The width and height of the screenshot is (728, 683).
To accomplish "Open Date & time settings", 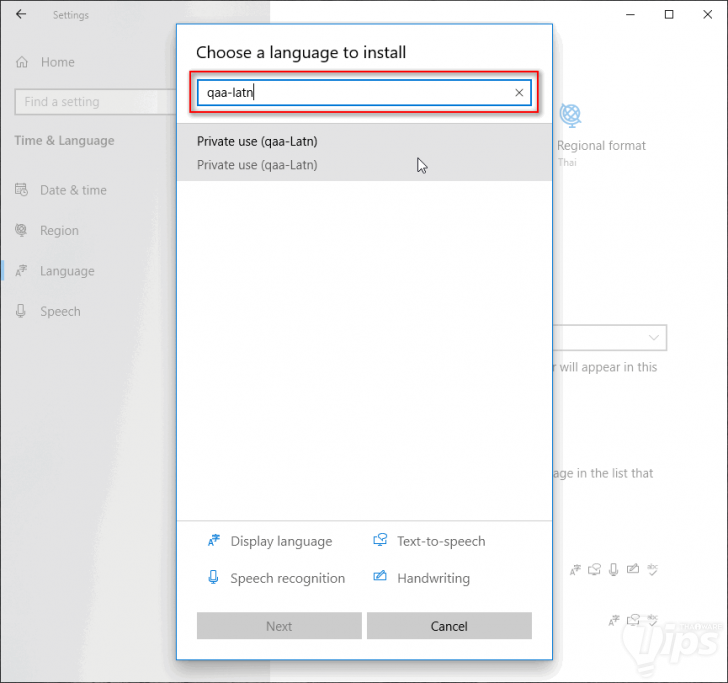I will click(73, 190).
